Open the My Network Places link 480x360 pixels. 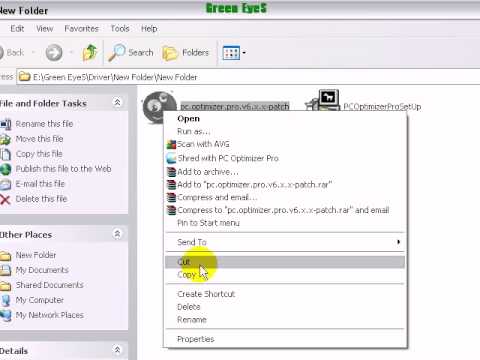50,315
